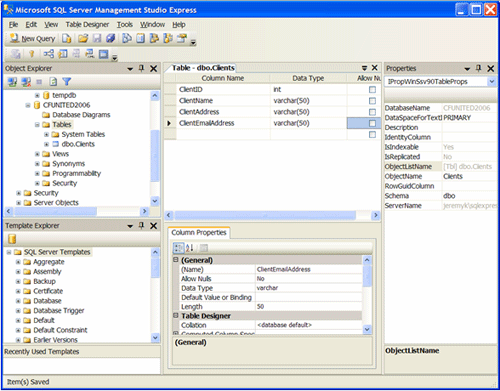Screen dimensions: 500x391
Task: Close the Object Explorer panel
Action: 153,68
